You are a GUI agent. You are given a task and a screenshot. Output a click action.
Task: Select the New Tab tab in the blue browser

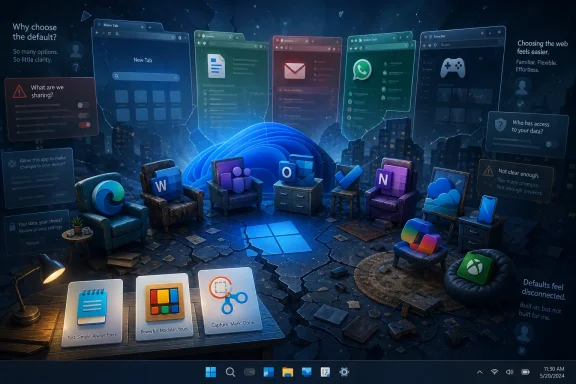click(x=119, y=25)
